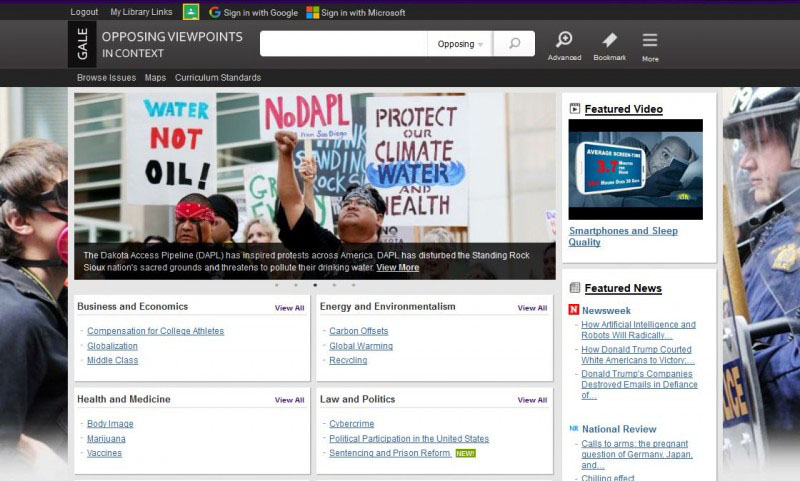The height and width of the screenshot is (481, 800).
Task: Click inside the search input field
Action: tap(343, 43)
